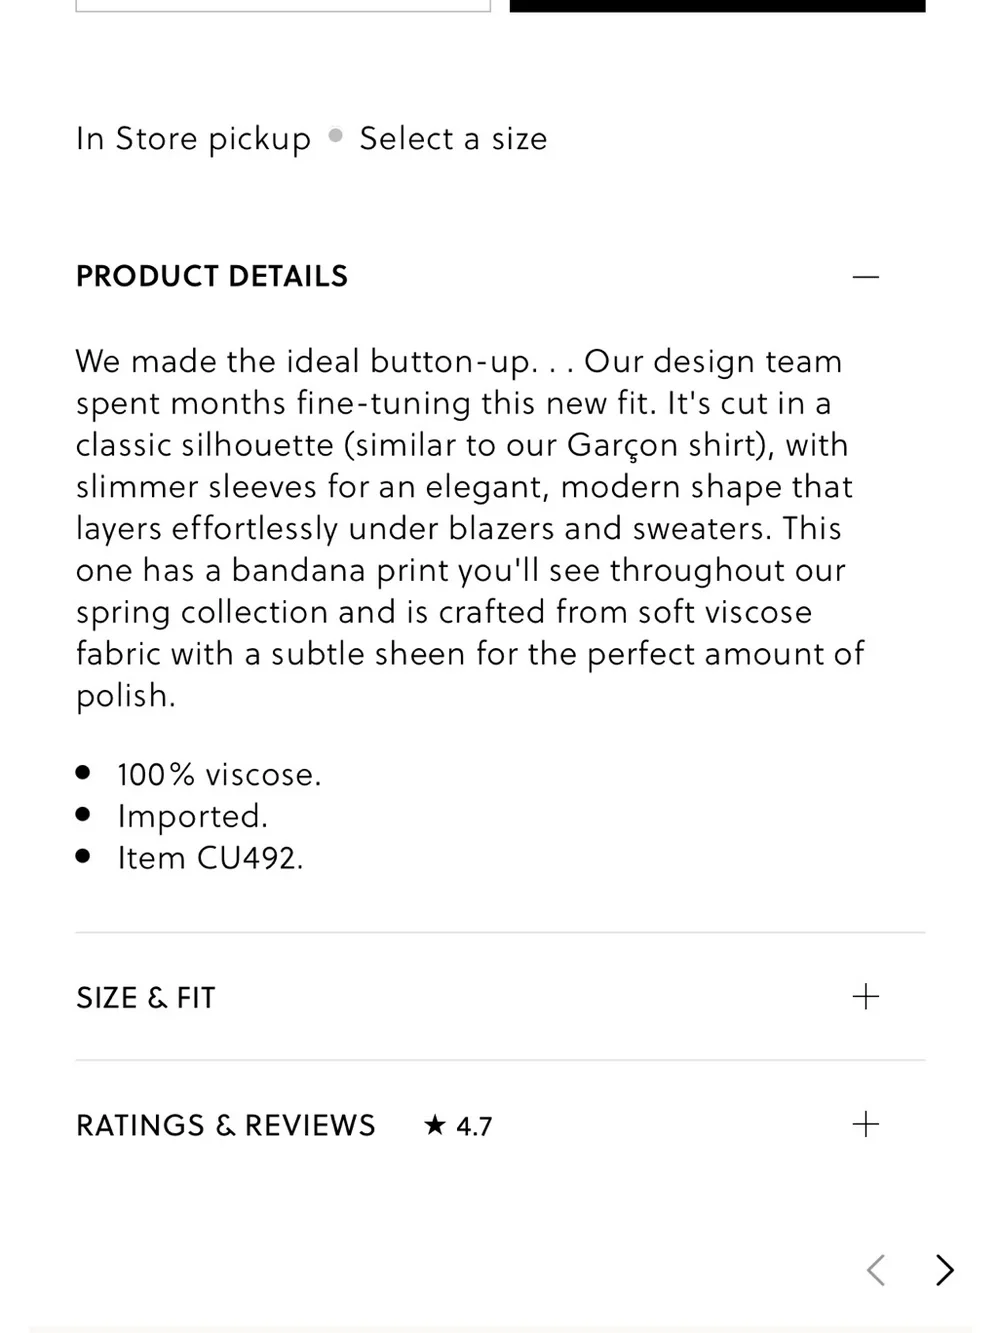This screenshot has height=1333, width=1000.
Task: Expand Size & Fit with the plus icon
Action: (x=866, y=997)
